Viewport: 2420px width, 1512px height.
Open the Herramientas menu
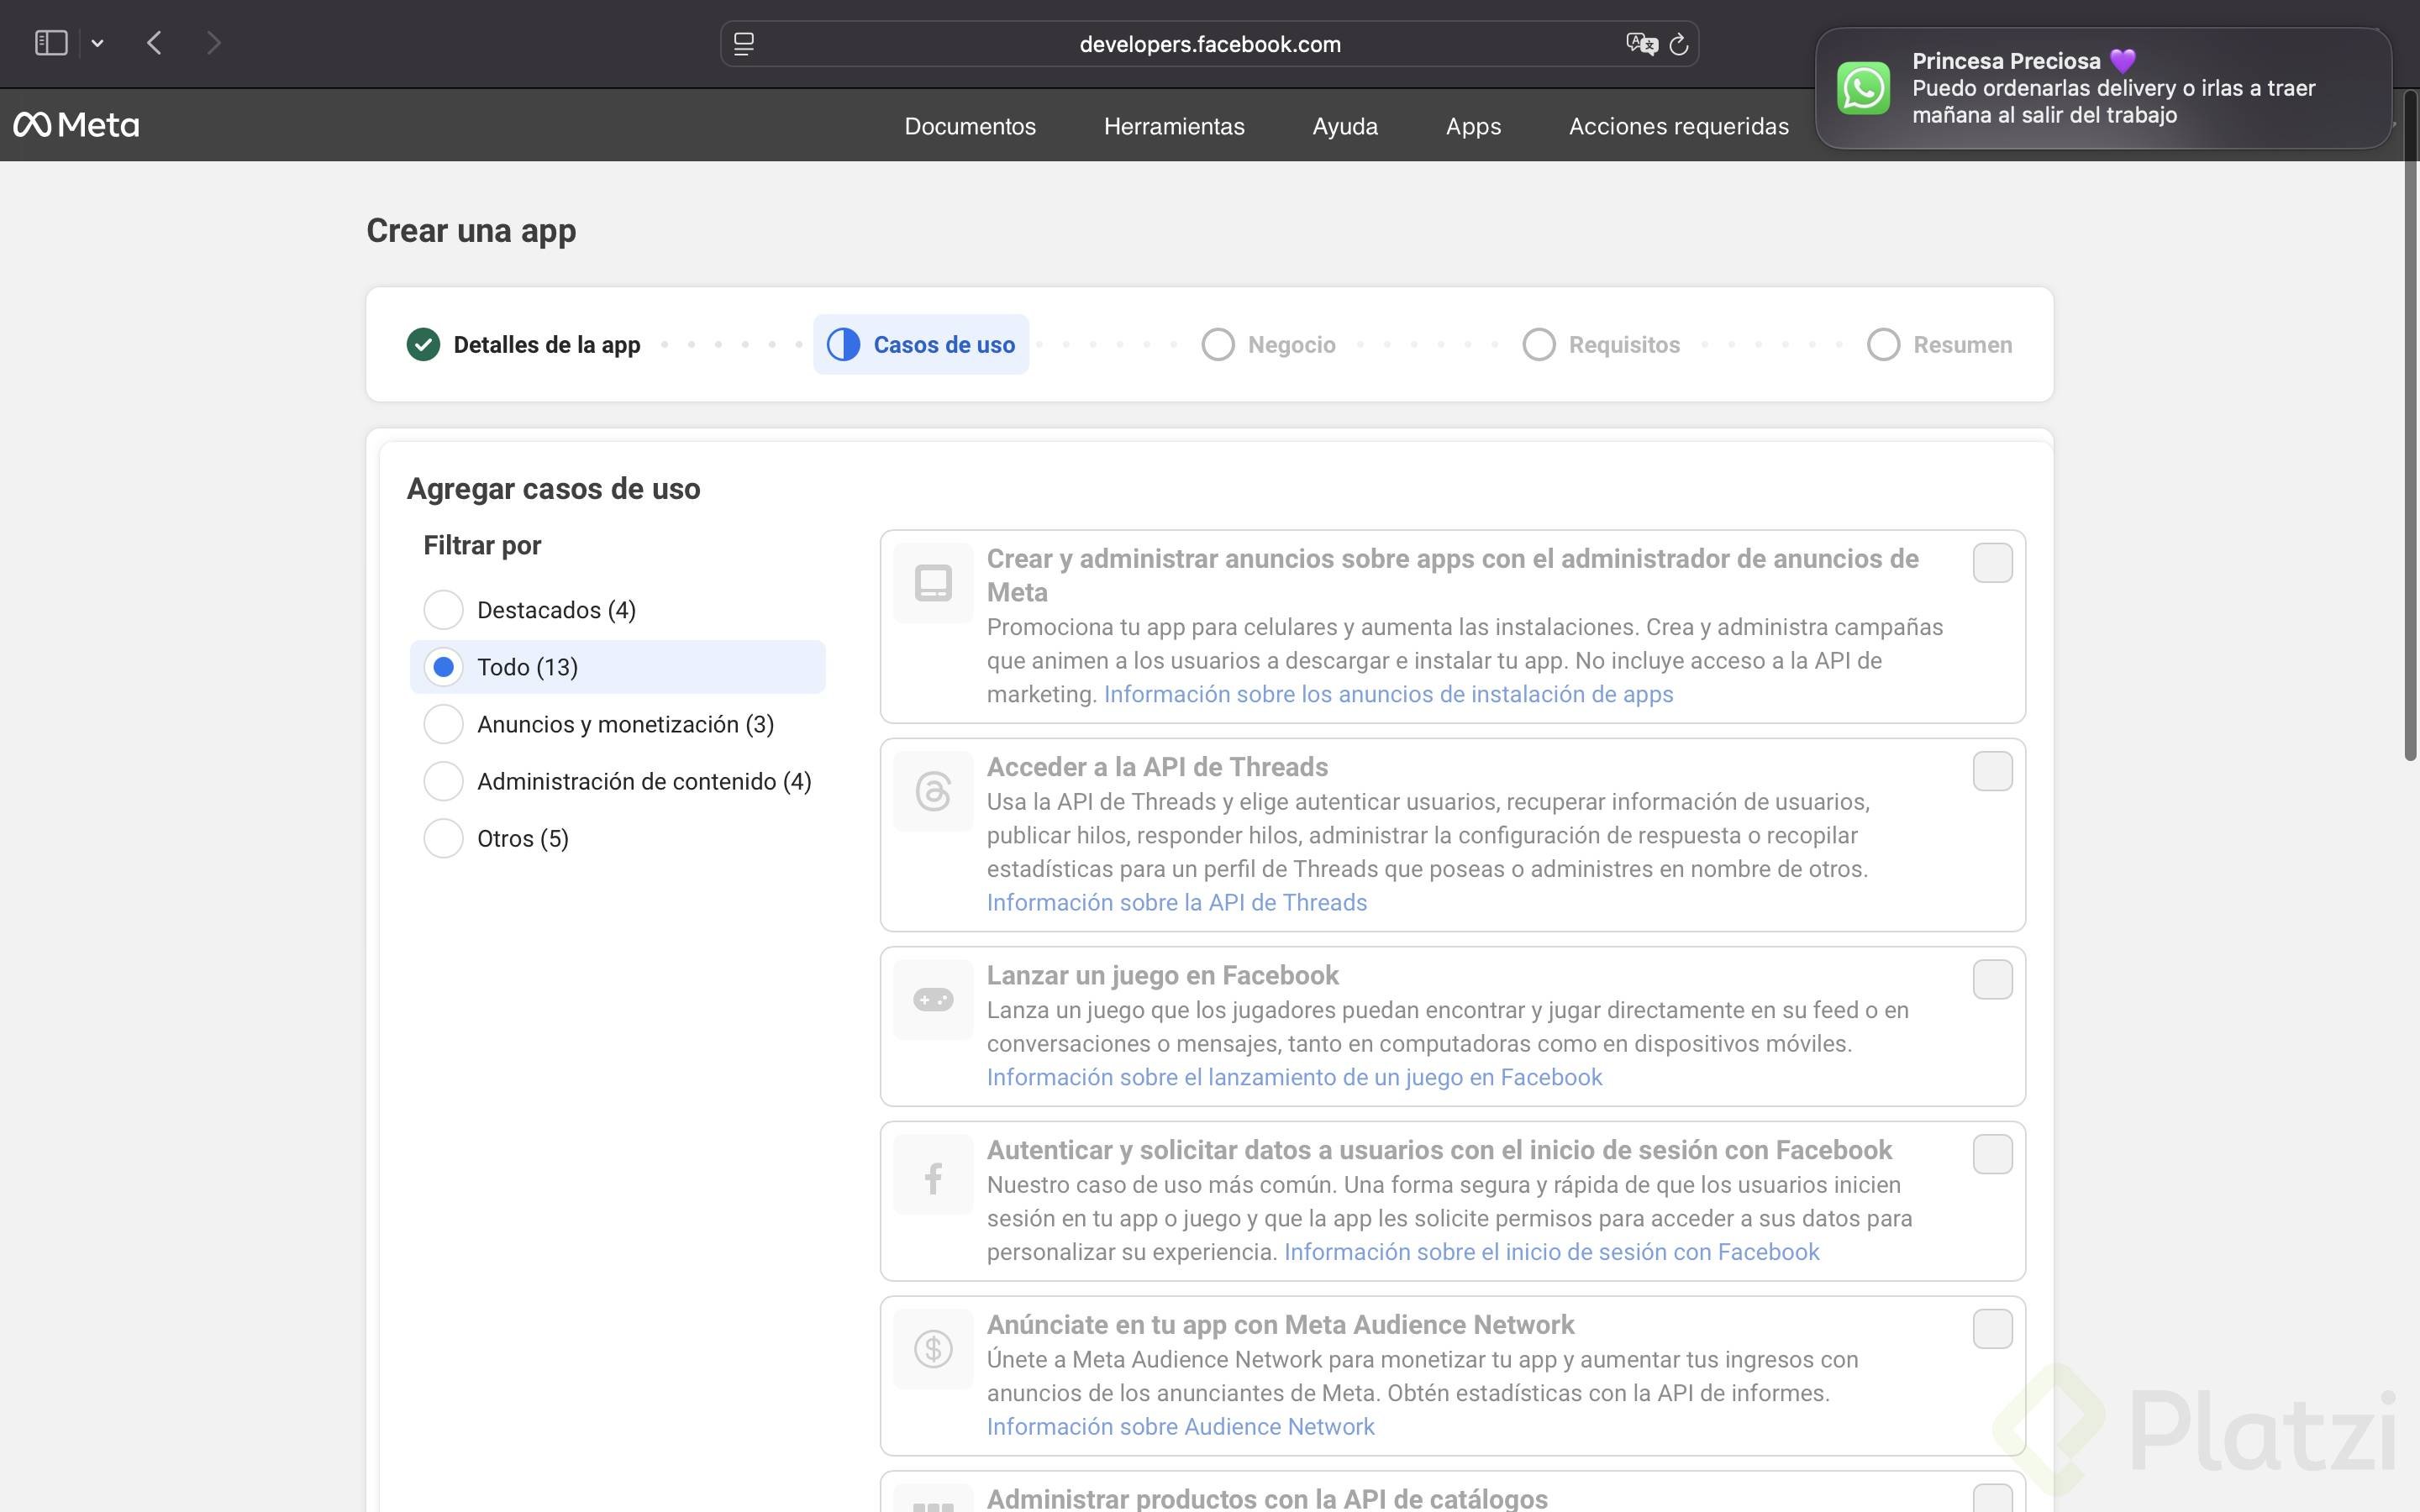coord(1174,126)
